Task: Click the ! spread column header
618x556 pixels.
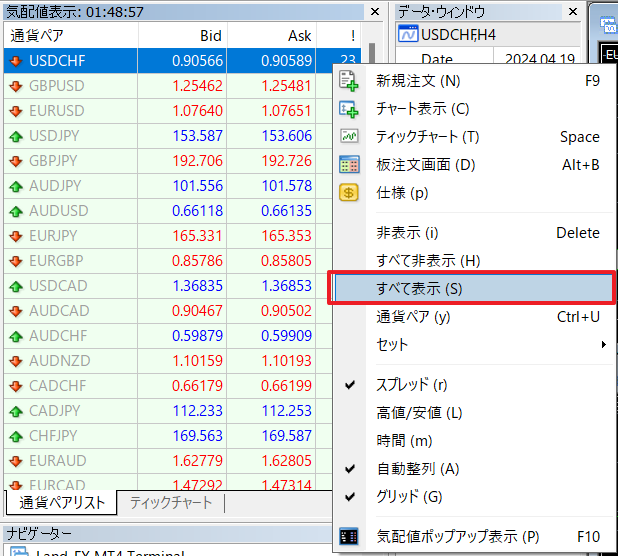Action: [x=339, y=35]
